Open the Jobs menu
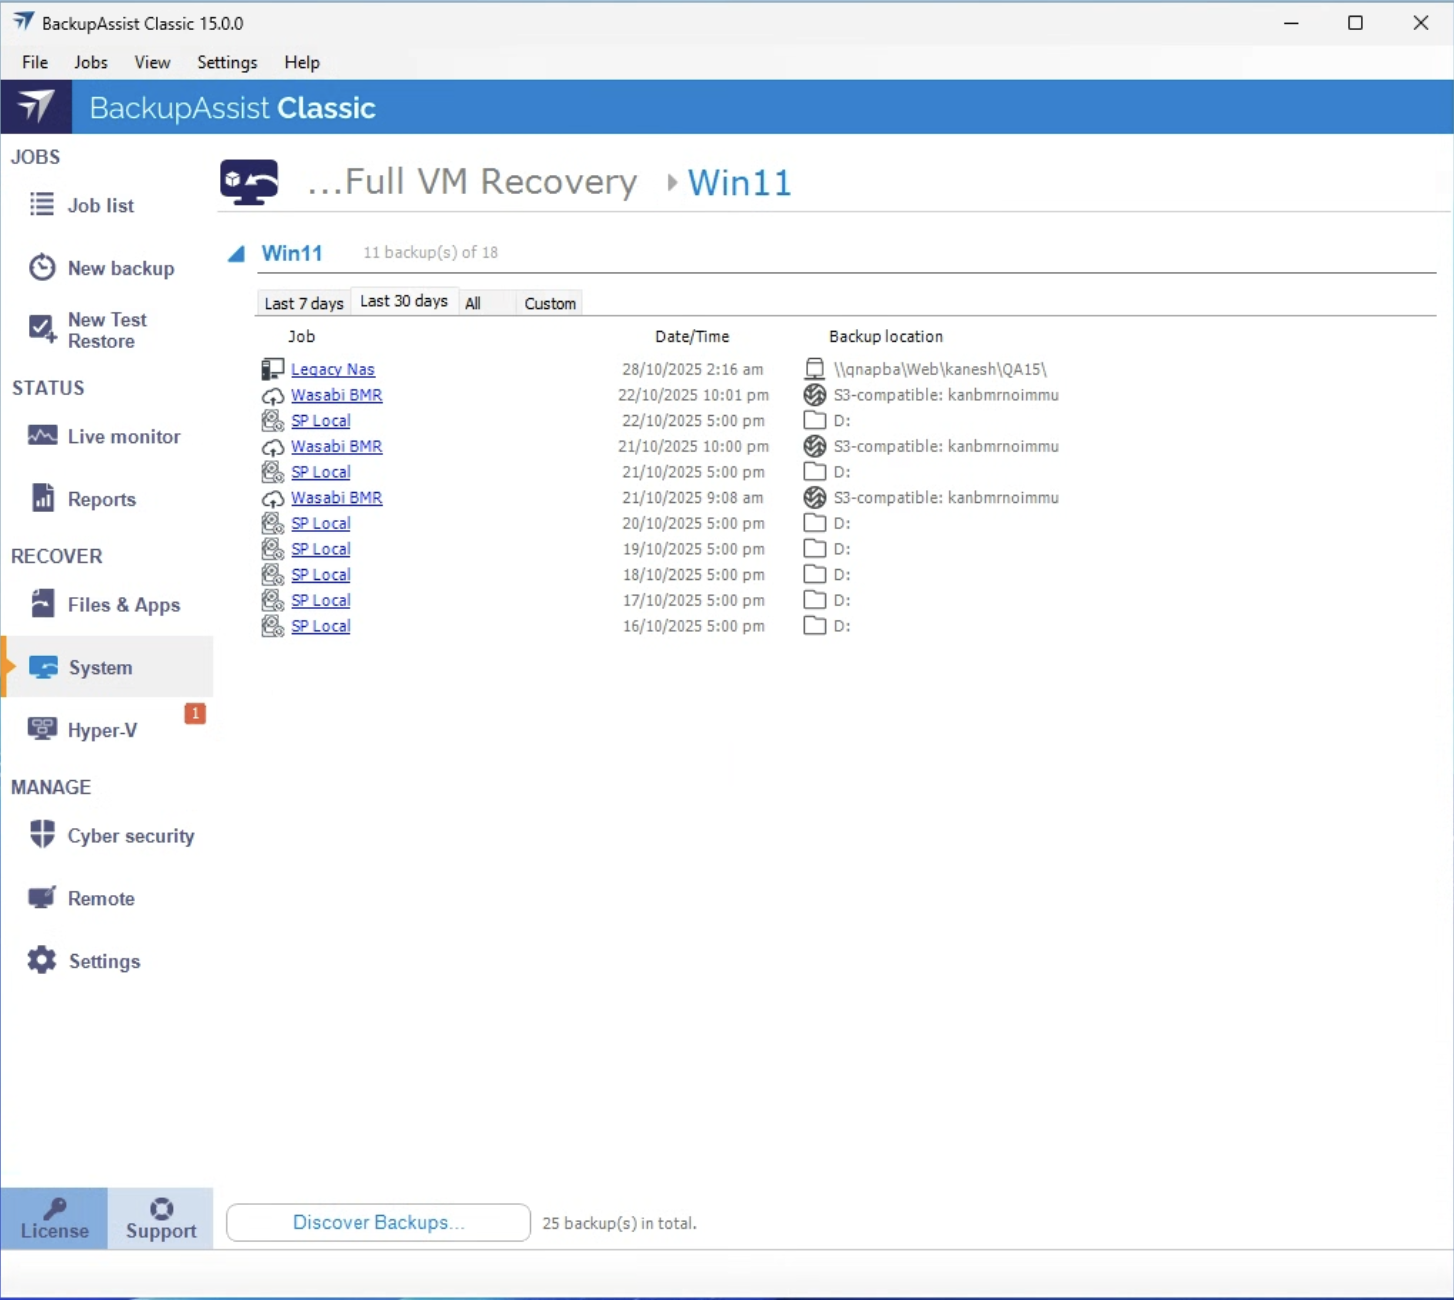Viewport: 1454px width, 1300px height. pos(90,62)
